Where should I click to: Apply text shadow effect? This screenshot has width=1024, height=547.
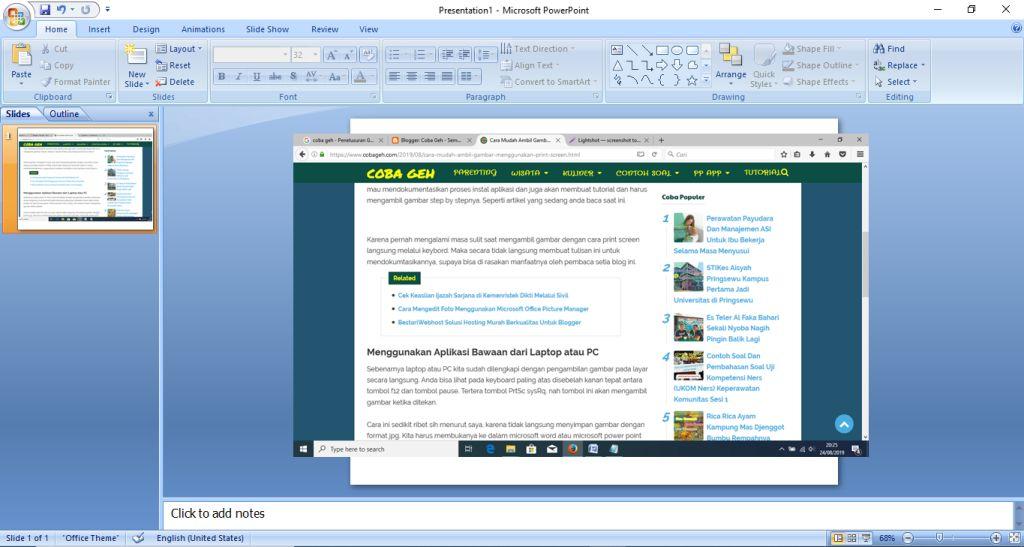pyautogui.click(x=293, y=77)
